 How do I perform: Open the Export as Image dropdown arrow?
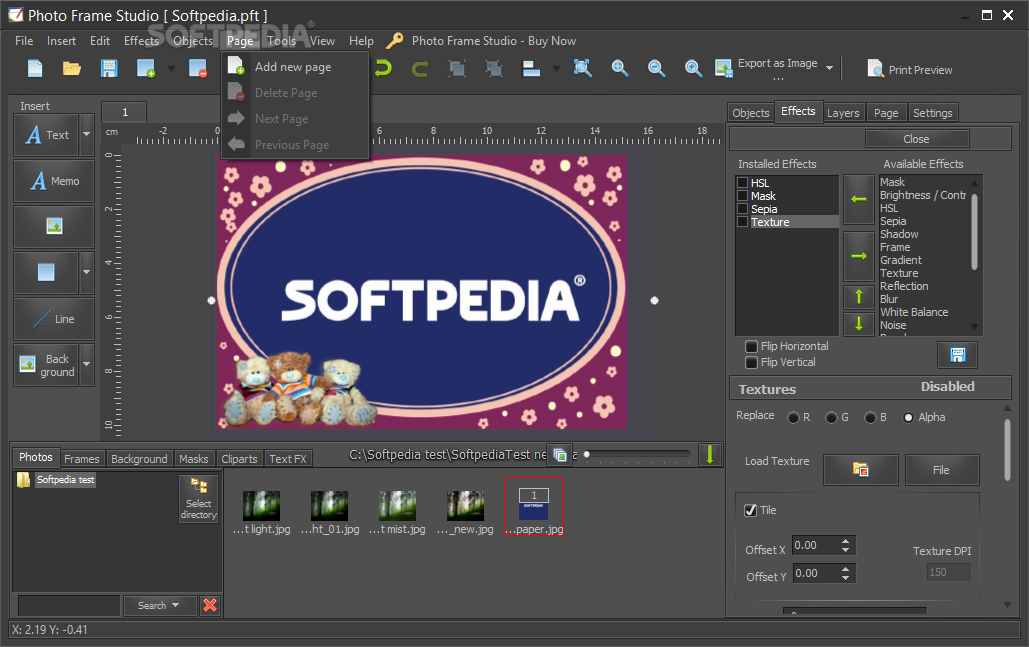tap(830, 68)
